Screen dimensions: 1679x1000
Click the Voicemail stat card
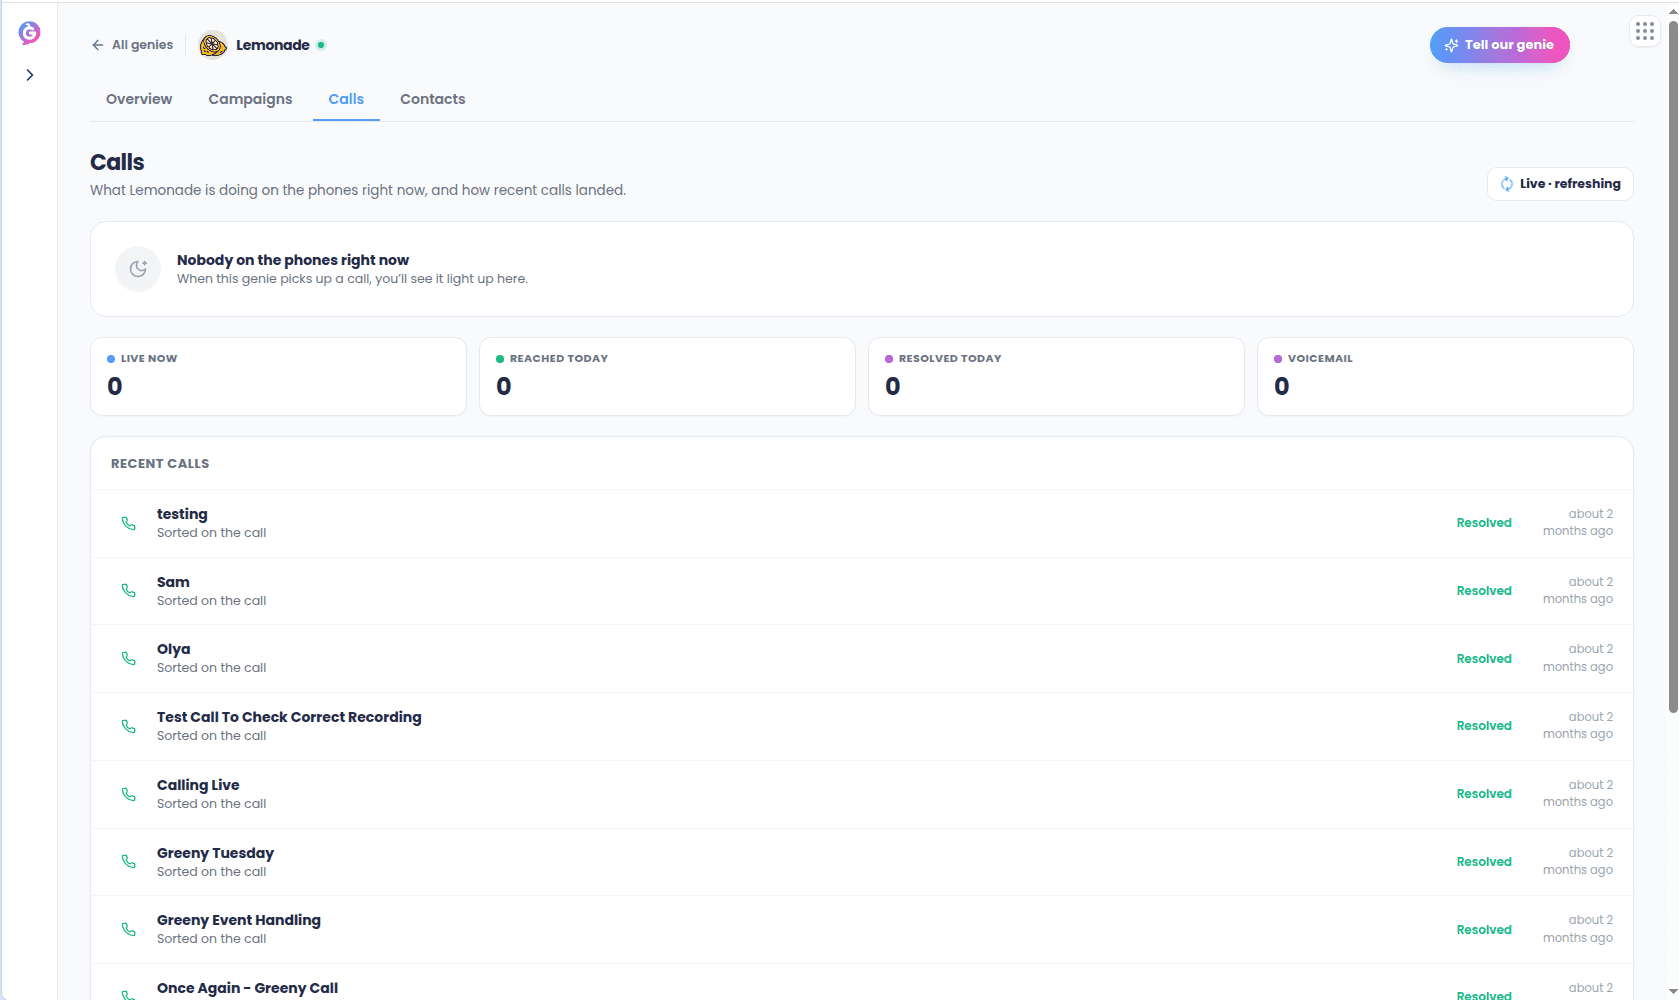pyautogui.click(x=1445, y=376)
